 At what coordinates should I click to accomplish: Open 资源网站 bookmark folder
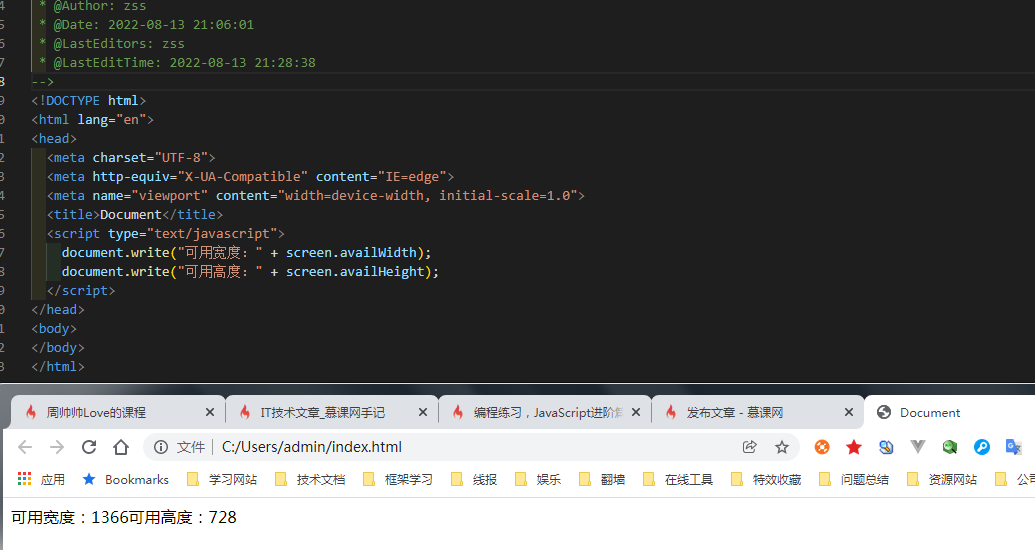tap(941, 479)
